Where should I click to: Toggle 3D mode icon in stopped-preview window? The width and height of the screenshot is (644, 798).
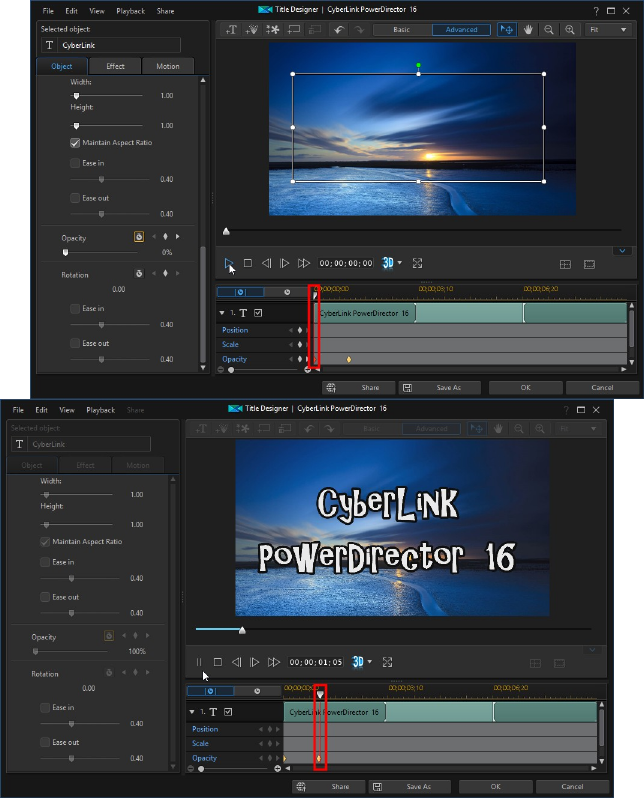(x=388, y=263)
